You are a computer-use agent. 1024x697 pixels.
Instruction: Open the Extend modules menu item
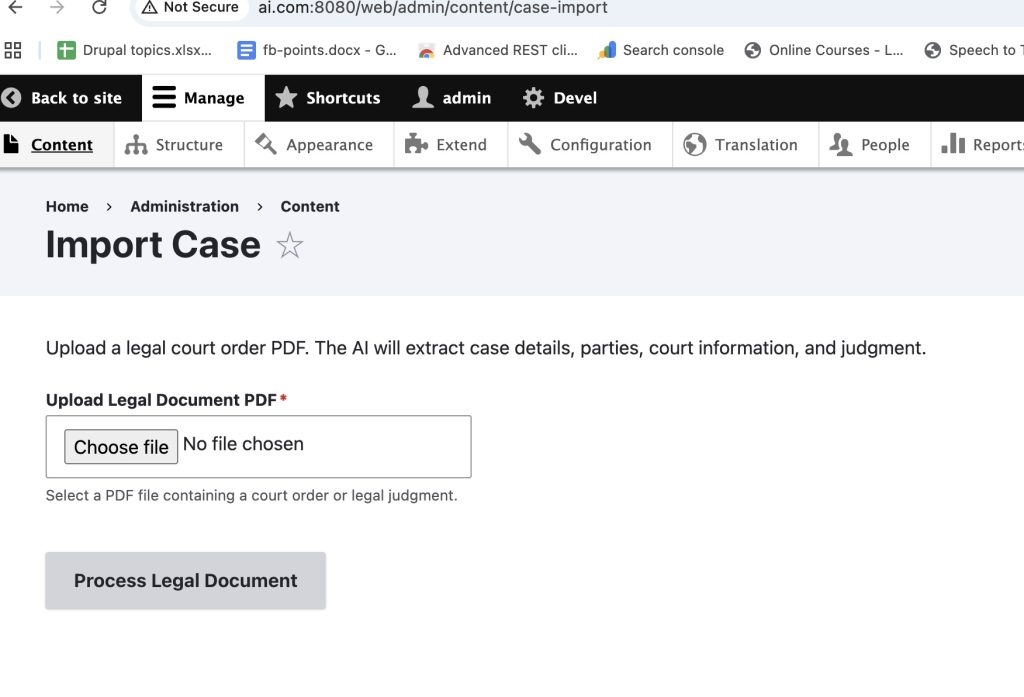point(446,145)
